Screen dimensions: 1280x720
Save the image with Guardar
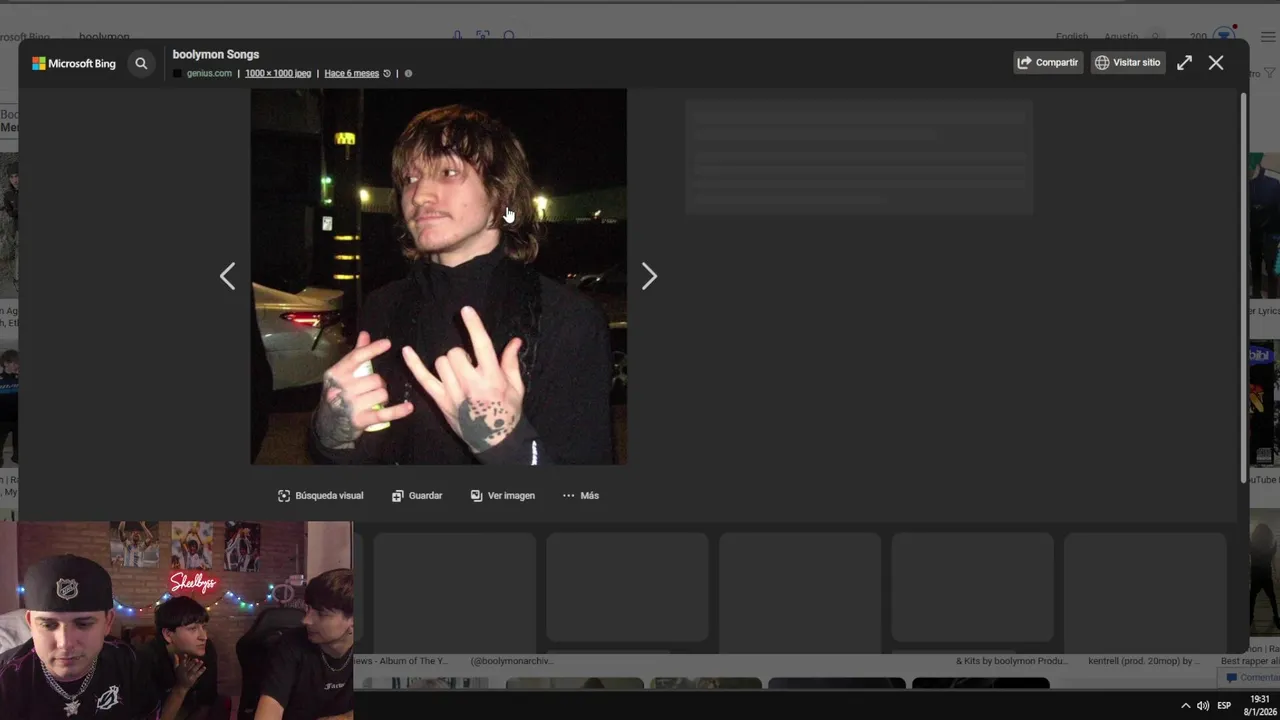[x=417, y=495]
